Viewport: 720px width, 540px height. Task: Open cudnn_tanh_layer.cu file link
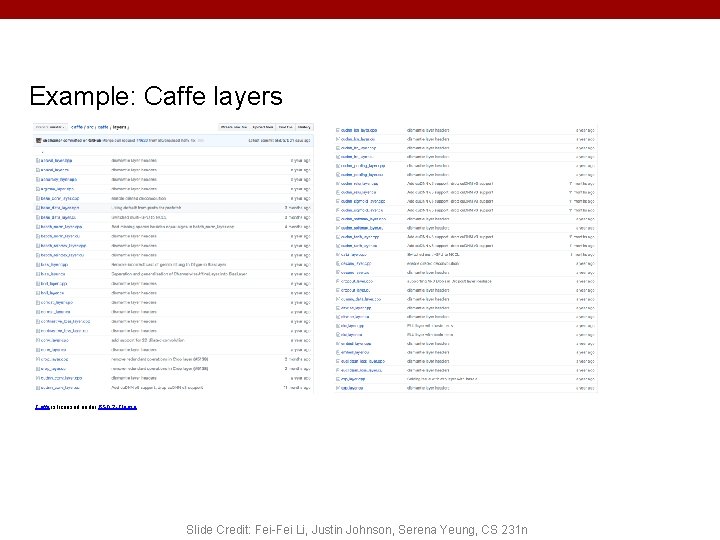(x=359, y=246)
